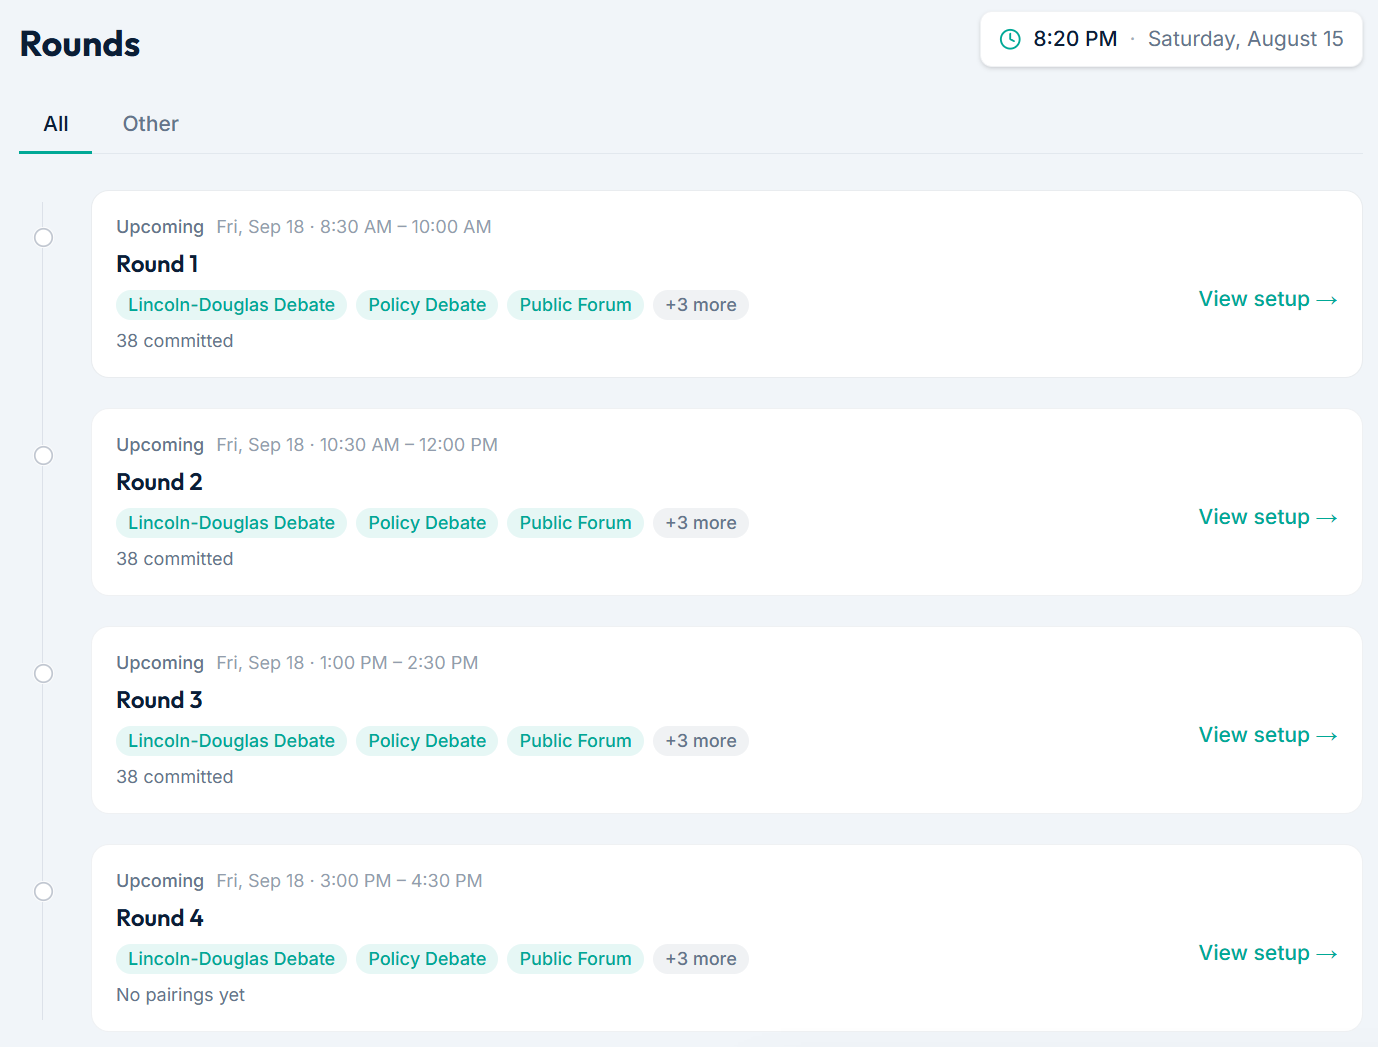Click 'No pairings yet' in Round 4

[180, 995]
